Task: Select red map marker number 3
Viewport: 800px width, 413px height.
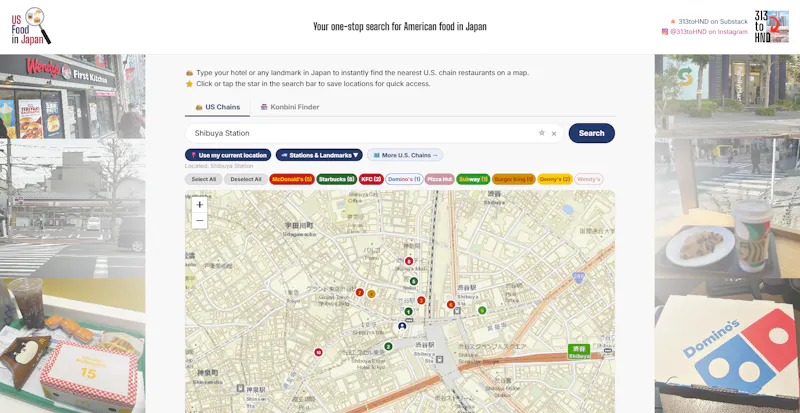Action: coord(421,300)
